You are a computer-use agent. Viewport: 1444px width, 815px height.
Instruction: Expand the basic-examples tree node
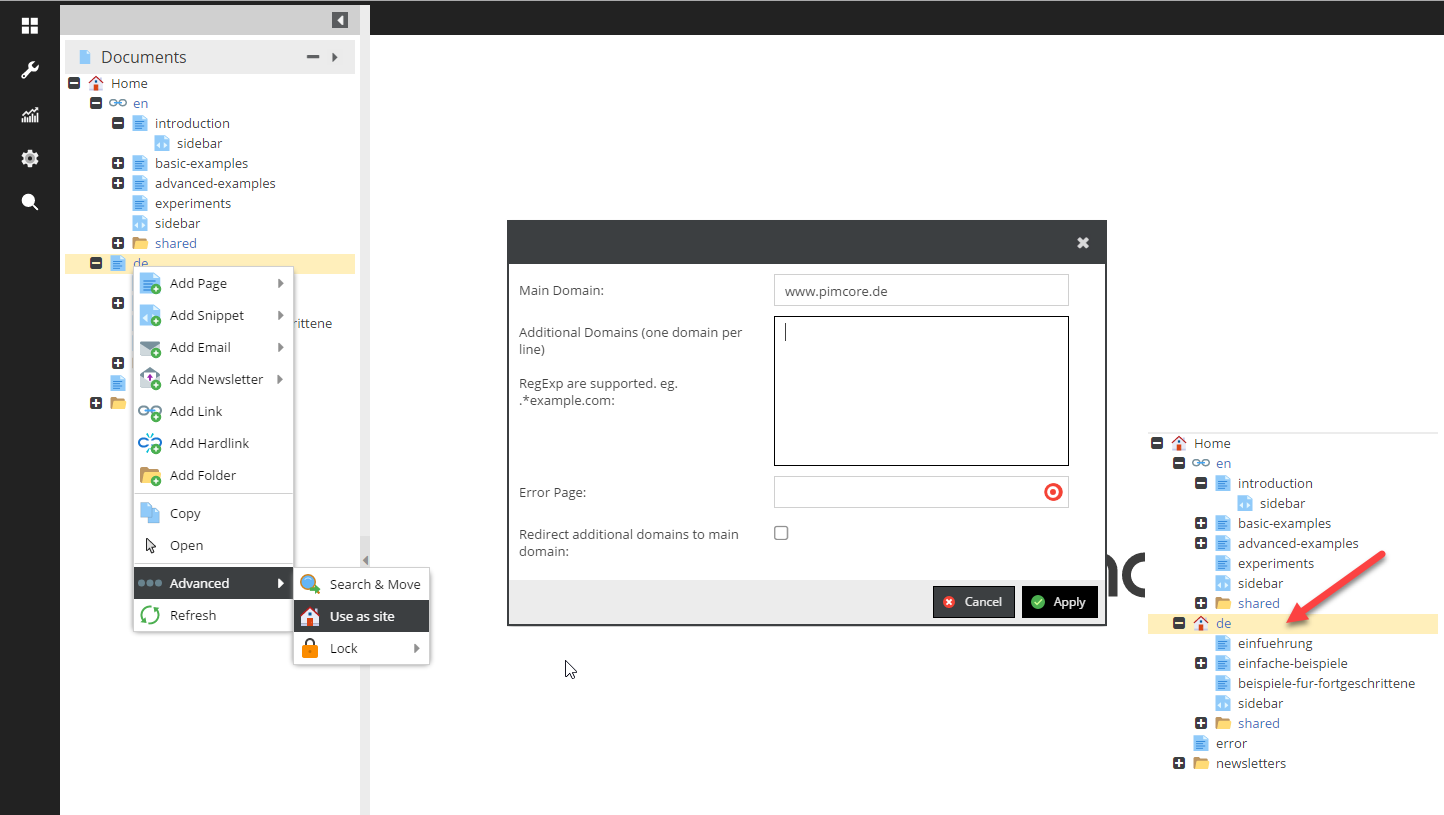[x=118, y=163]
